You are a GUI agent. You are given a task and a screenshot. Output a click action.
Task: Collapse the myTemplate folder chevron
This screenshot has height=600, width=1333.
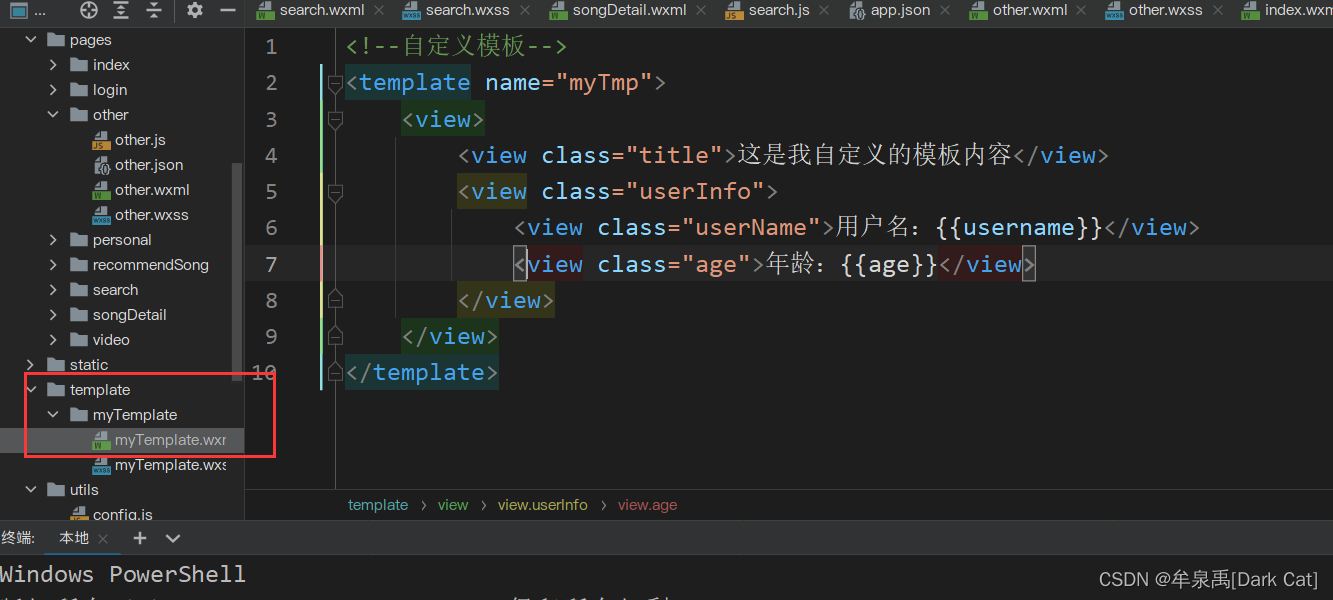(54, 415)
